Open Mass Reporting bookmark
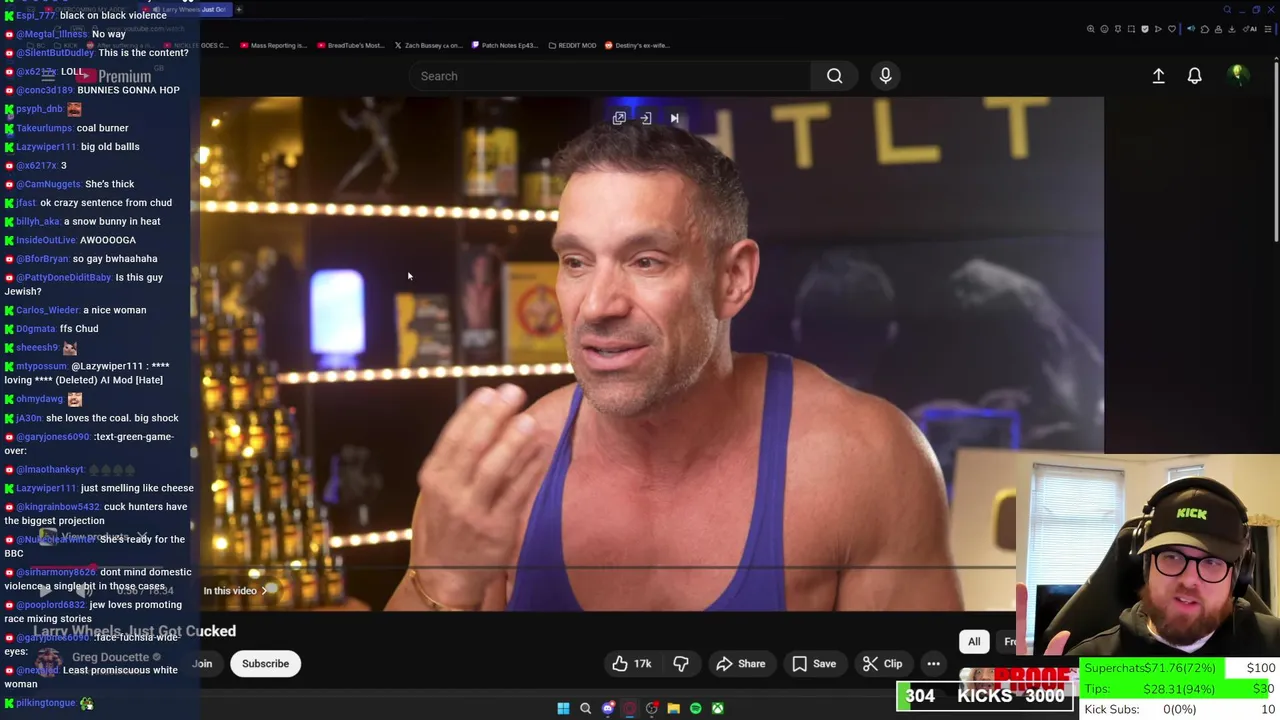The height and width of the screenshot is (720, 1280). pos(272,45)
